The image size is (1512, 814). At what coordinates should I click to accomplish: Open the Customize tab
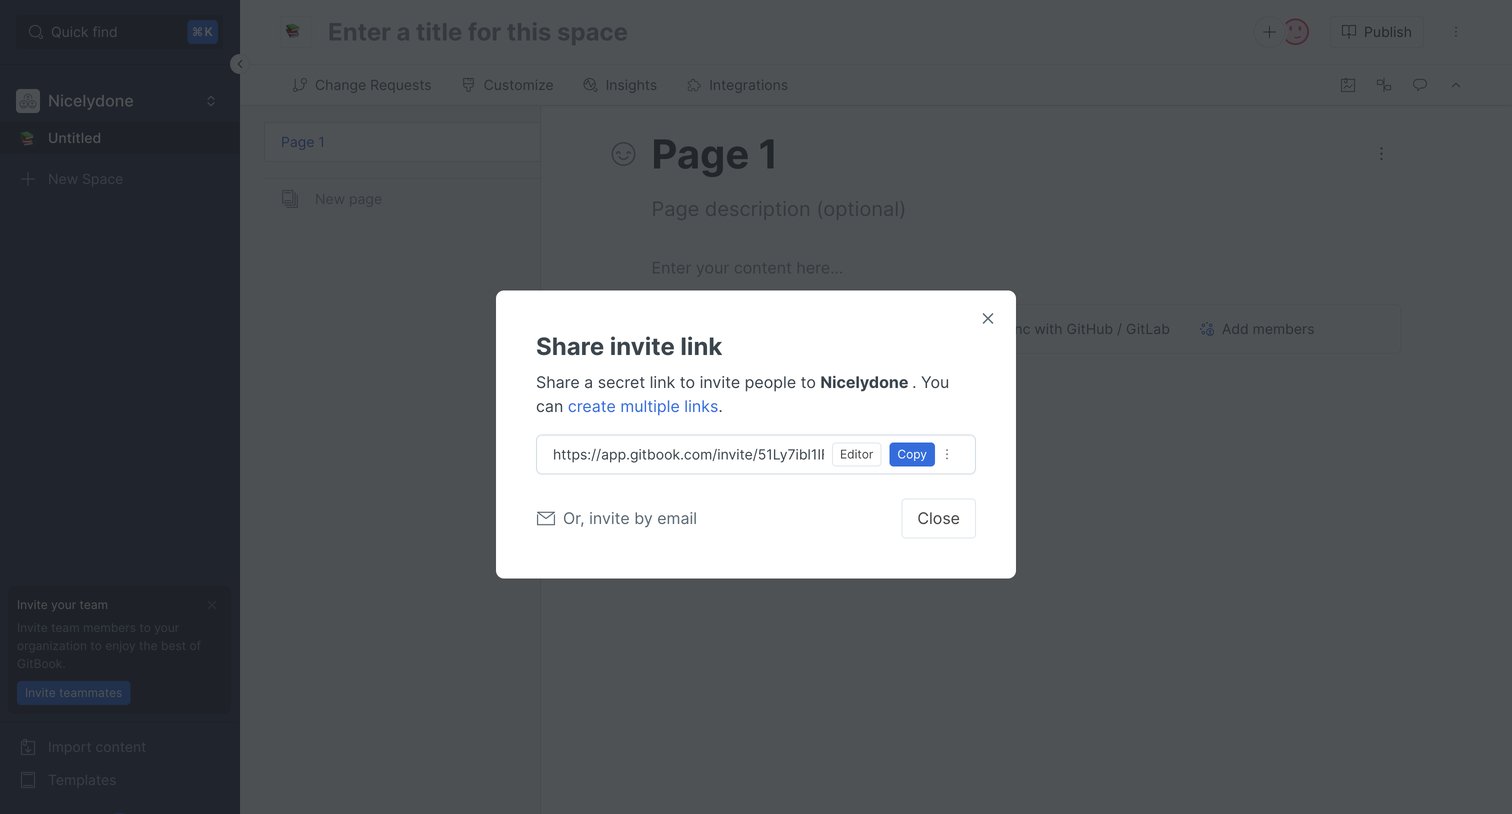click(x=507, y=85)
